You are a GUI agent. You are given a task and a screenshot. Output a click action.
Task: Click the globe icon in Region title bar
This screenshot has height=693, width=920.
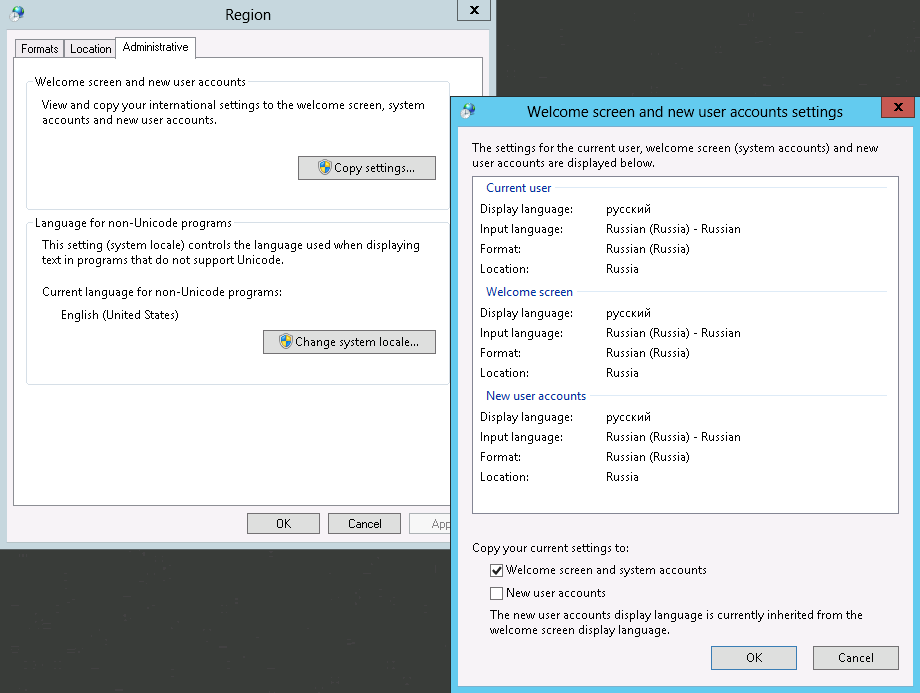17,14
